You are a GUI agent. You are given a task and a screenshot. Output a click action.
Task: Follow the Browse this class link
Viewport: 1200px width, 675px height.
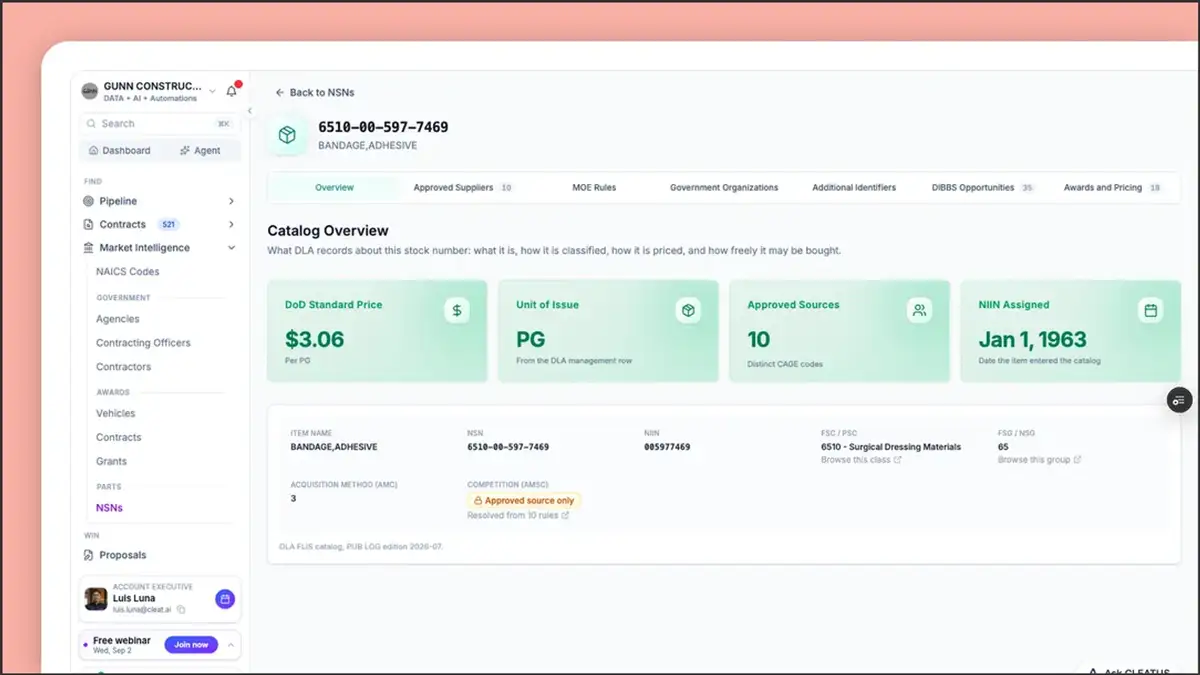click(x=860, y=460)
